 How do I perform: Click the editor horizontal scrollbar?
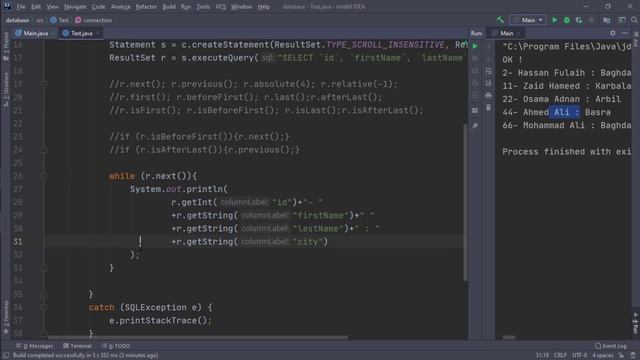pyautogui.click(x=198, y=338)
